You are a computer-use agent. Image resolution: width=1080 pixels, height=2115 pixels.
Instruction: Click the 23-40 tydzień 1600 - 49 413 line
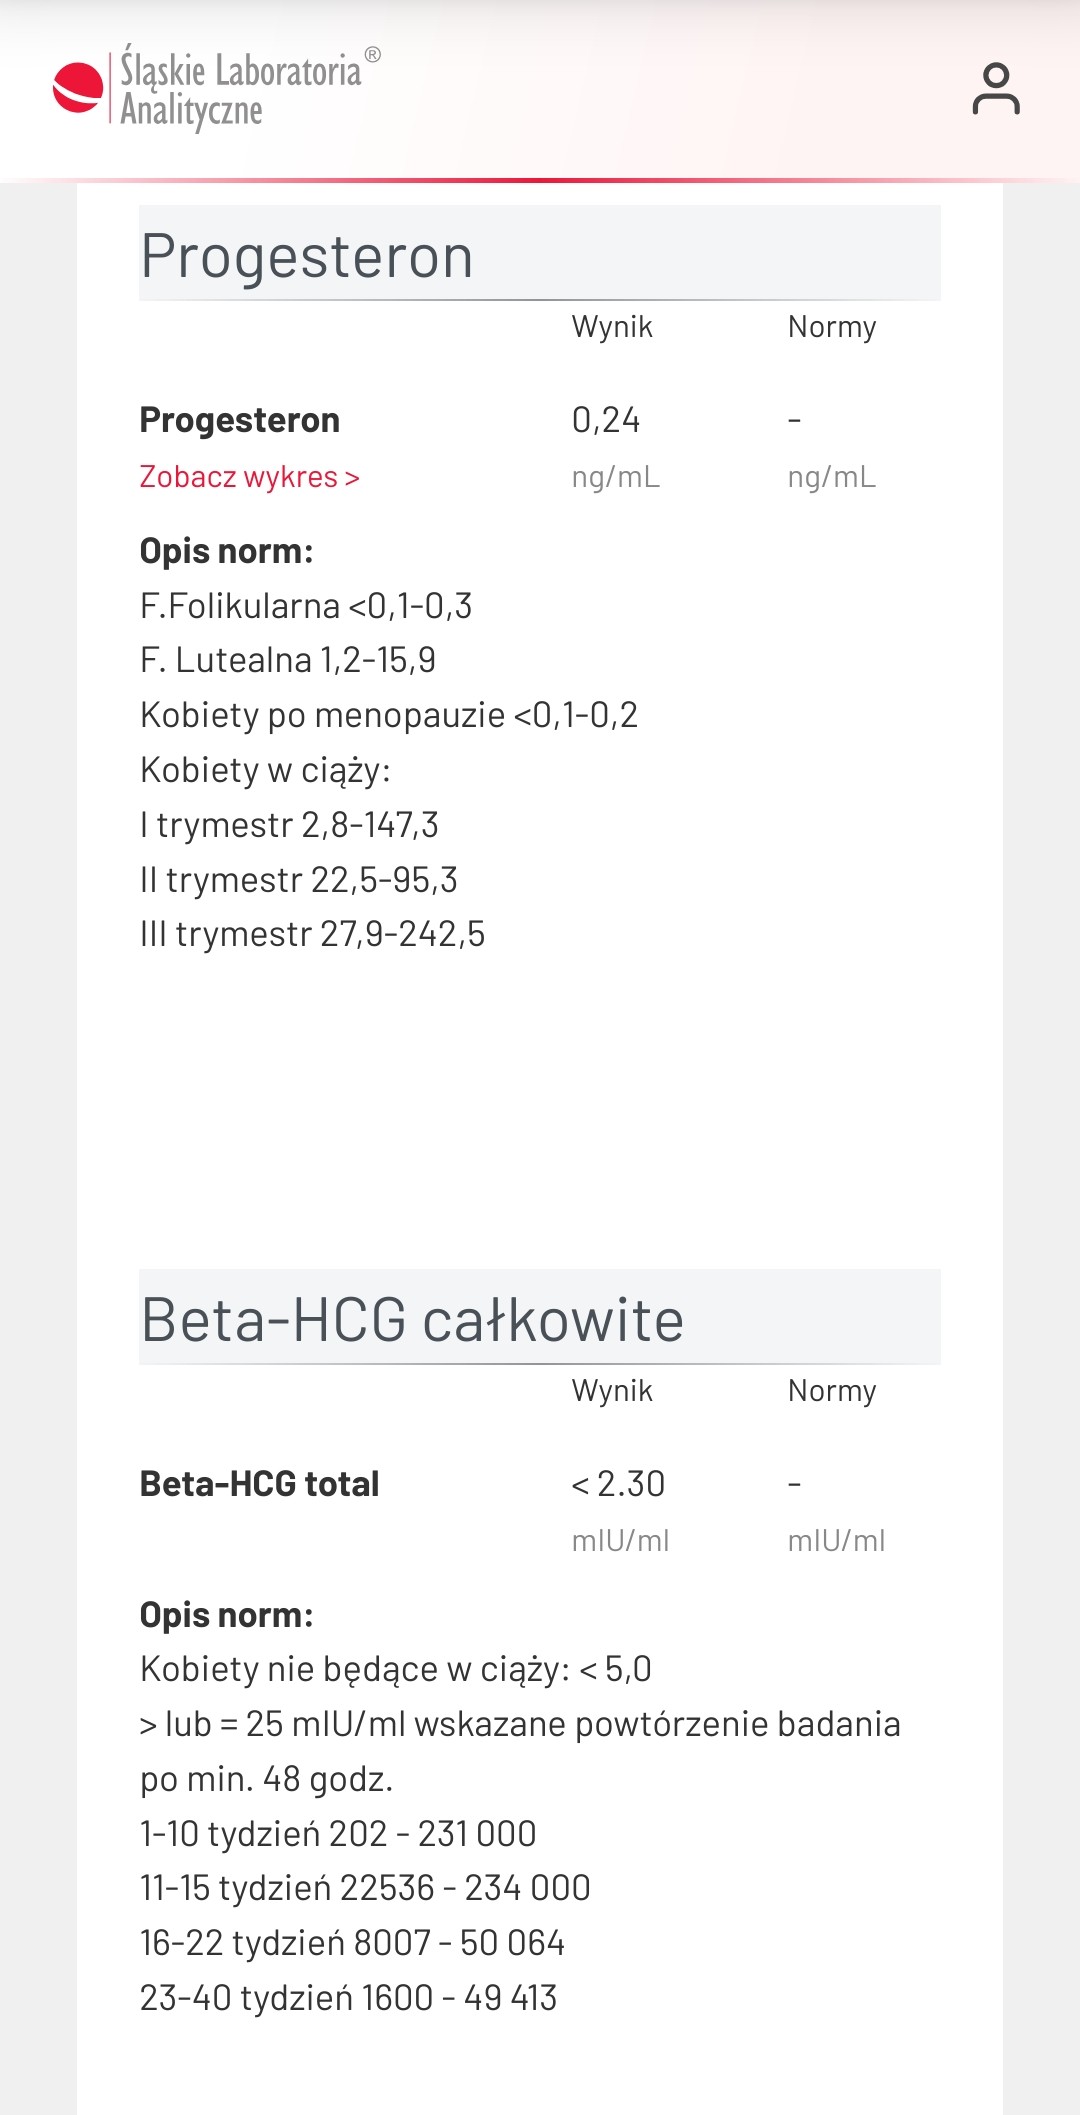[x=349, y=1998]
